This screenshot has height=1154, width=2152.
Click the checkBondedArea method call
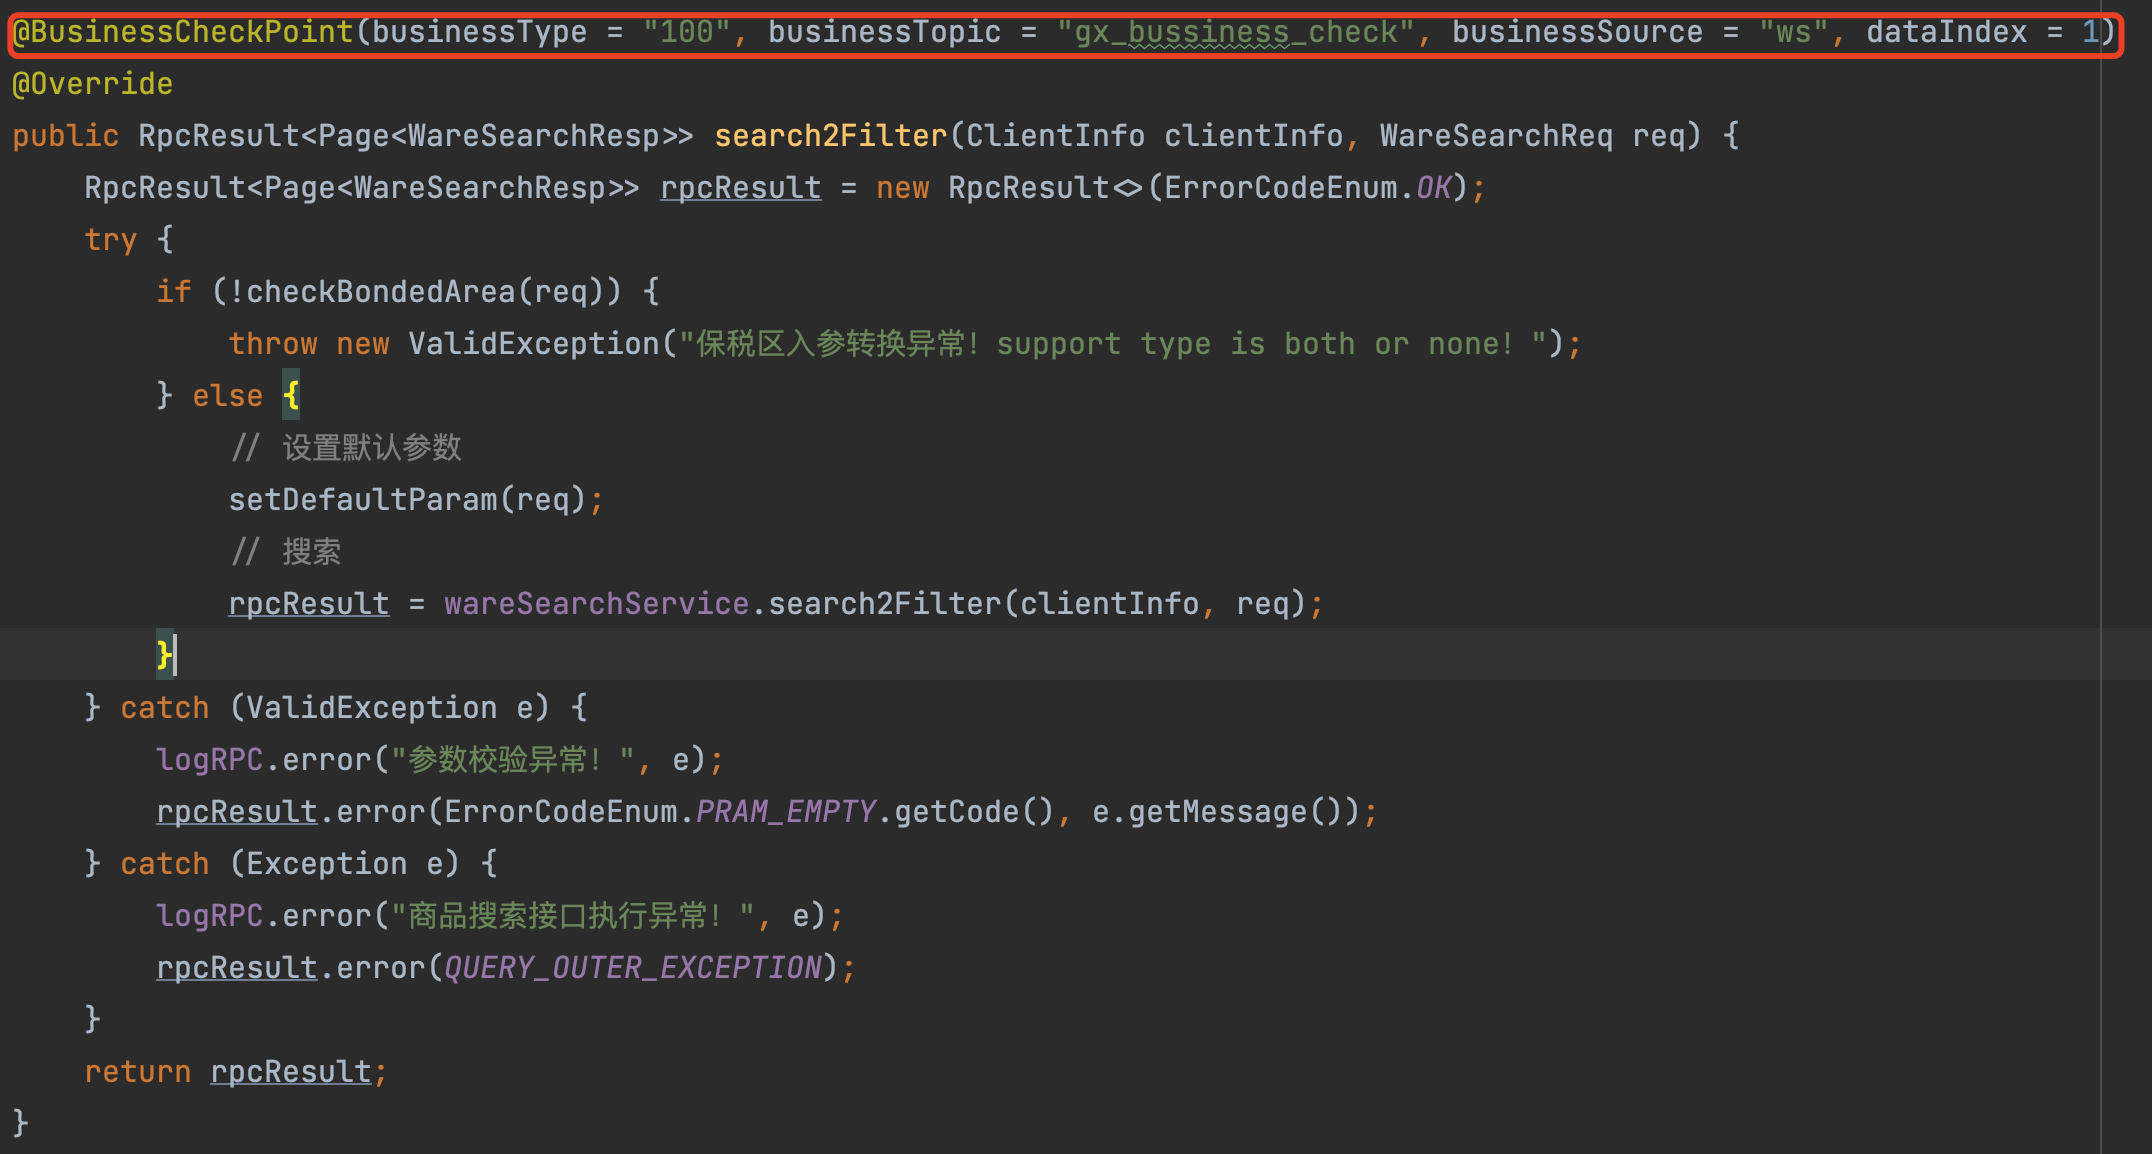click(x=381, y=292)
